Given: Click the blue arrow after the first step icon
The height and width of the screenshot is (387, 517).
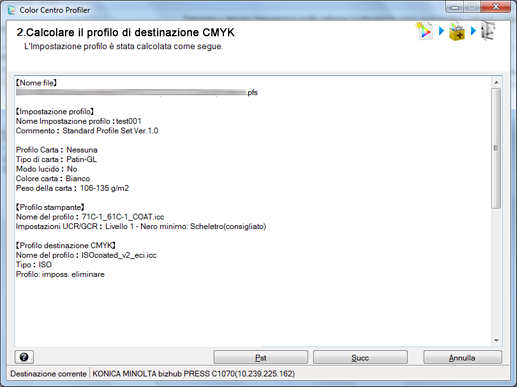Looking at the screenshot, I should click(x=441, y=31).
